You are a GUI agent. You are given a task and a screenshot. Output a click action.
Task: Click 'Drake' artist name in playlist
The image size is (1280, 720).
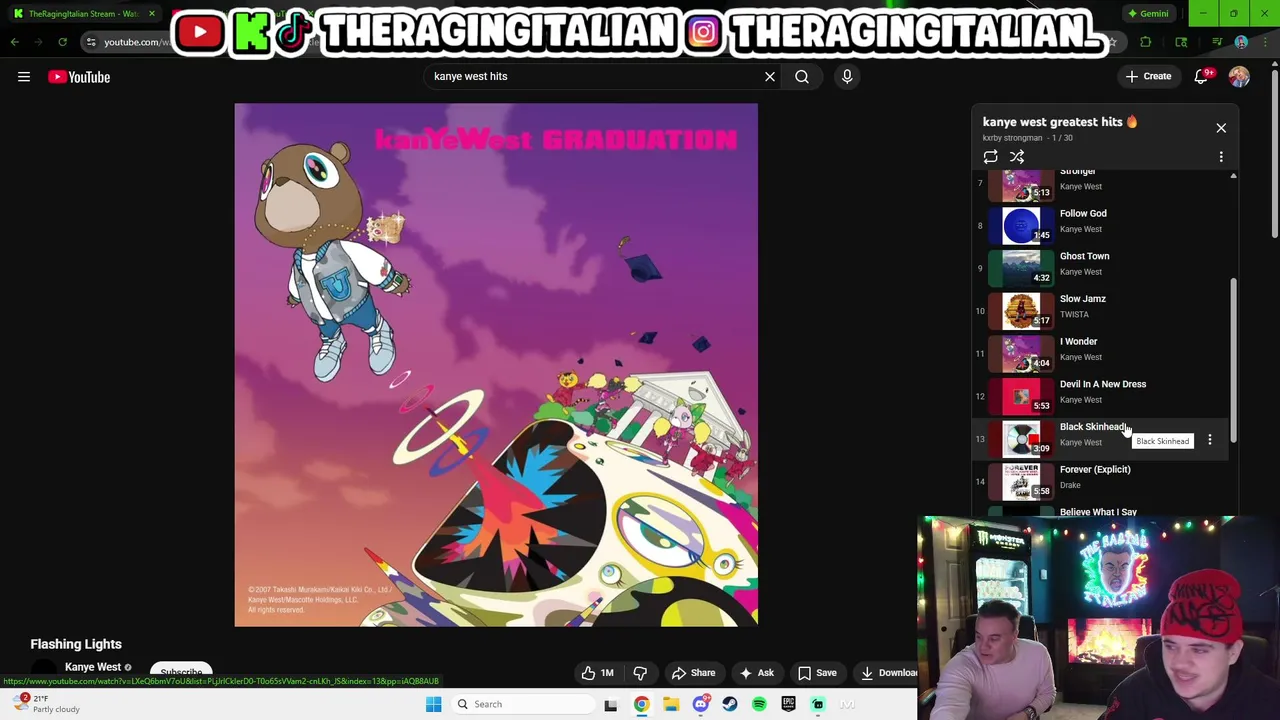pos(1070,485)
